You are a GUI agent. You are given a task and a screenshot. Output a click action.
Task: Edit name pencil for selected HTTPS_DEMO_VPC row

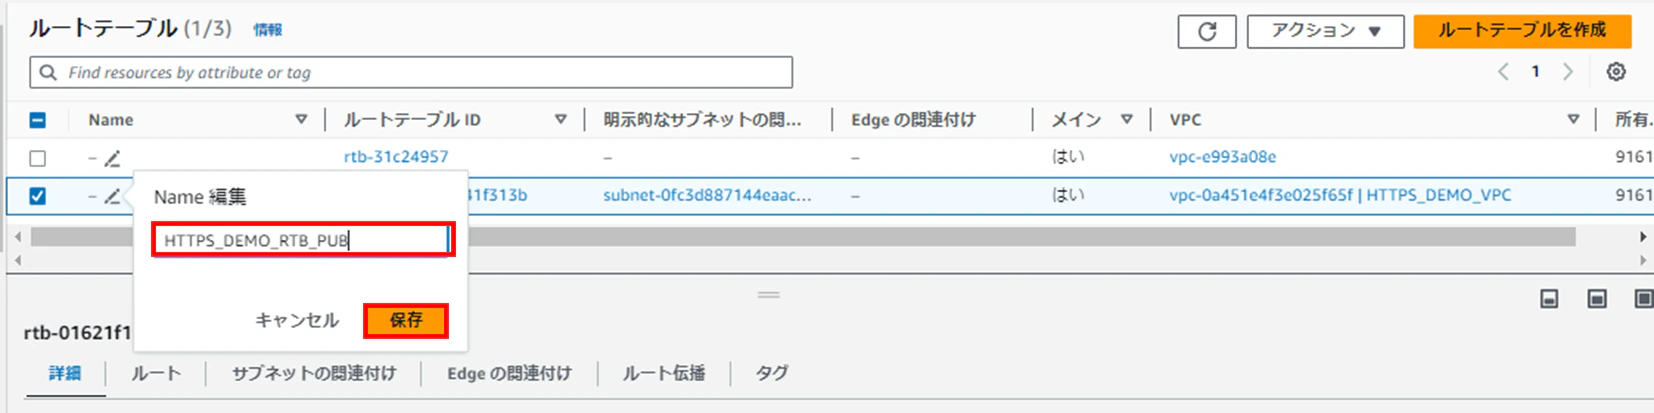(x=112, y=196)
